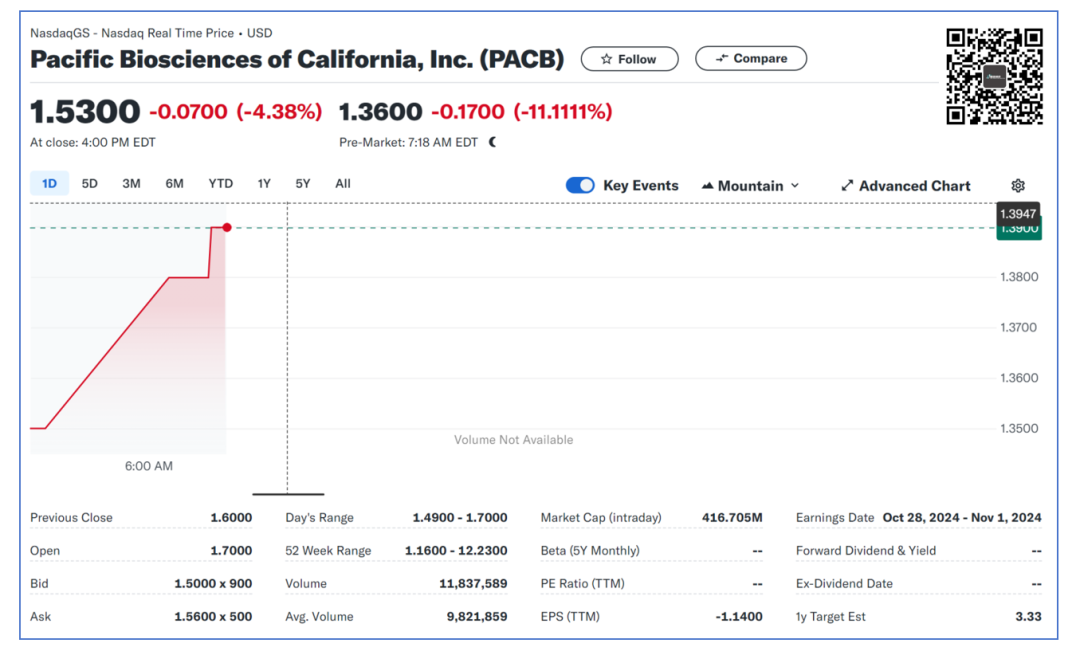Click the Ask value 1.5600 x 500
This screenshot has width=1080, height=651.
213,617
